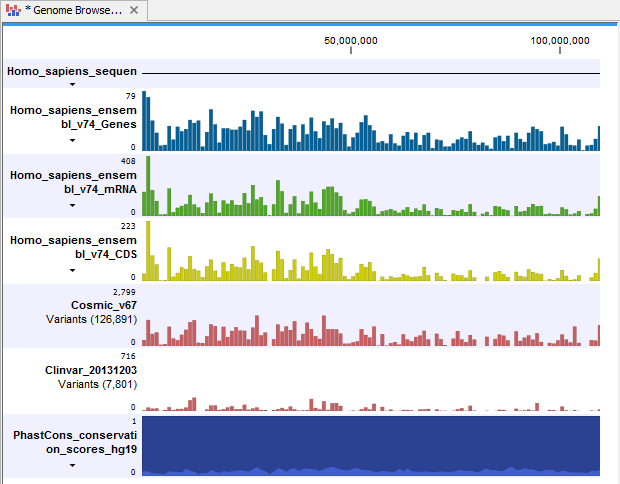Select the PhastCons conservation scores track name
The width and height of the screenshot is (620, 484).
click(75, 443)
